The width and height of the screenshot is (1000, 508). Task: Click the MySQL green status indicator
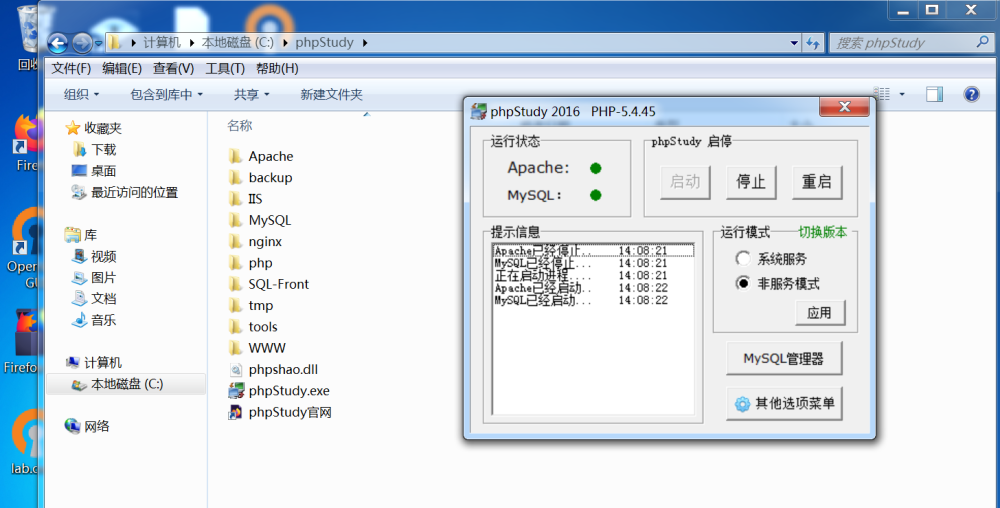pos(596,195)
